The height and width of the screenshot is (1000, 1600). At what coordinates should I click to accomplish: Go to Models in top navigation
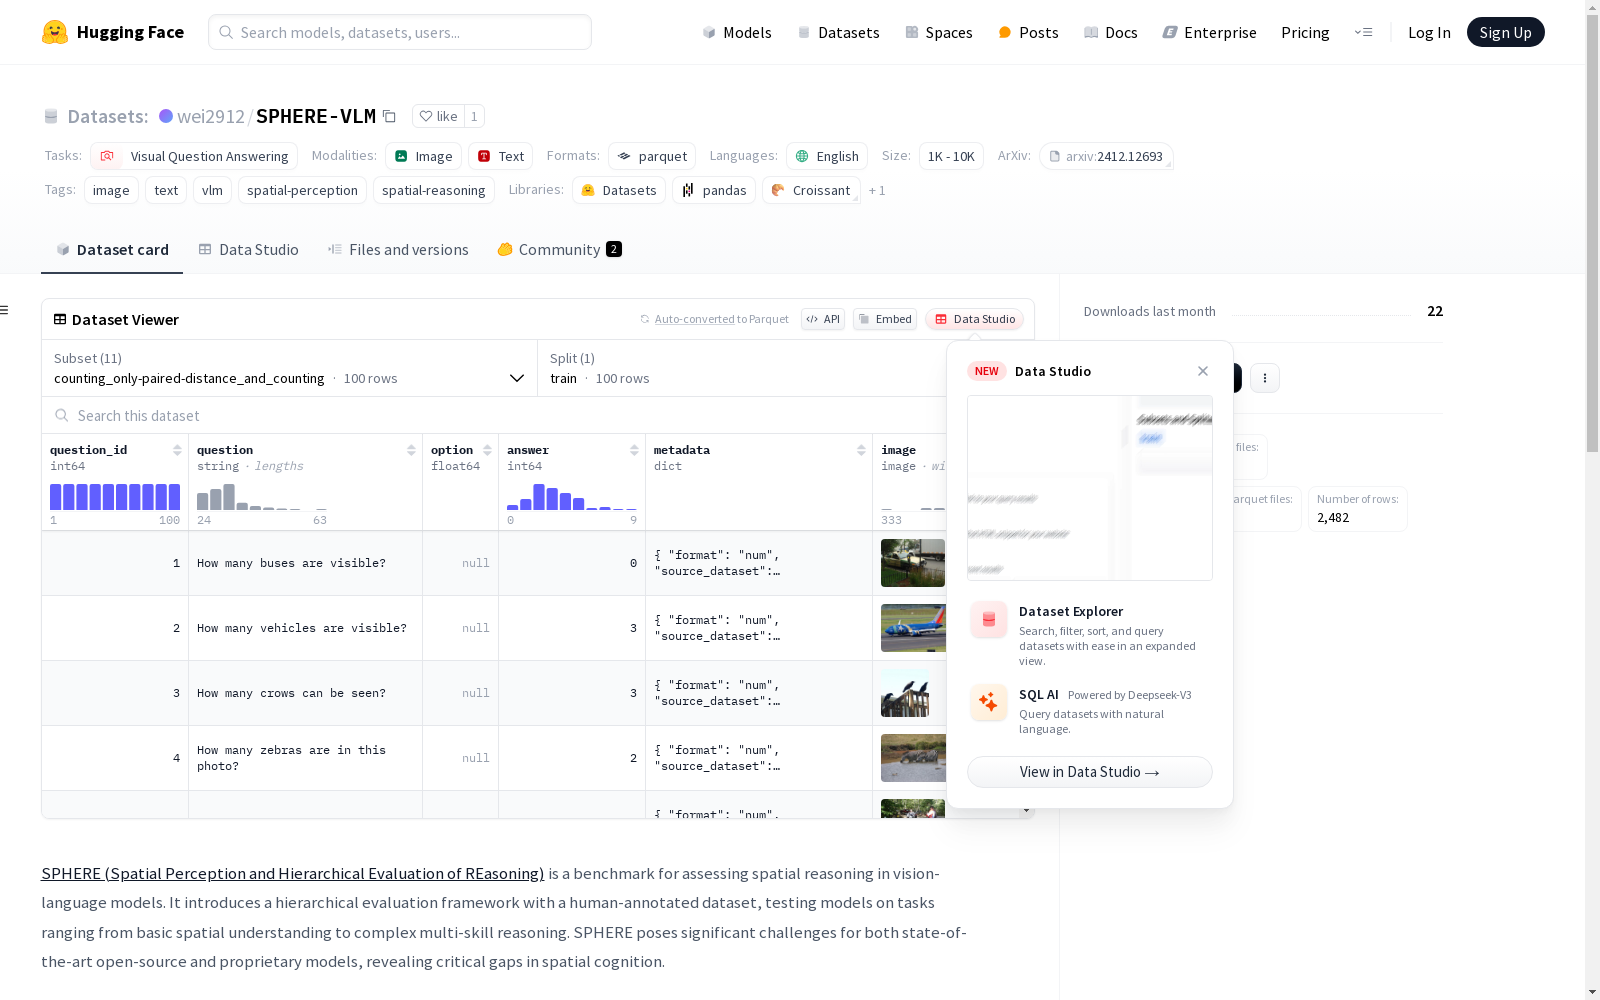(737, 32)
